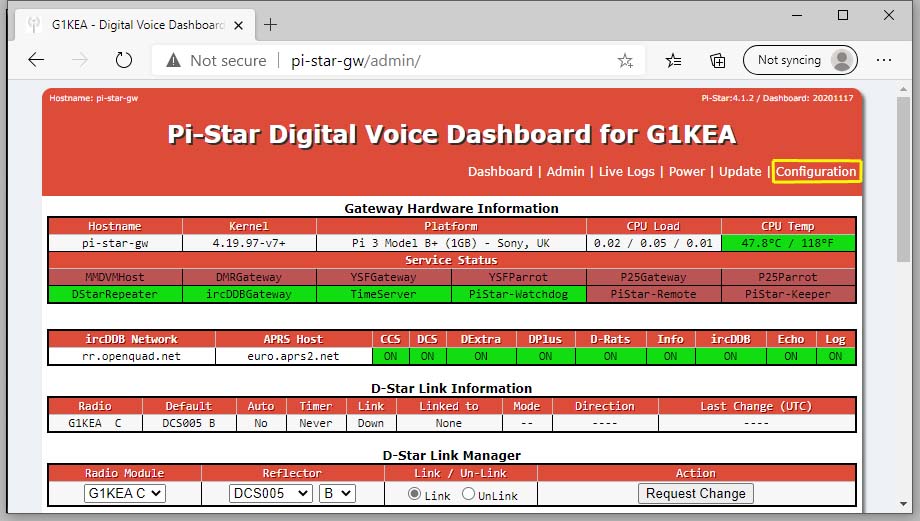The height and width of the screenshot is (521, 920).
Task: Add this page to favorites star icon
Action: pos(625,60)
